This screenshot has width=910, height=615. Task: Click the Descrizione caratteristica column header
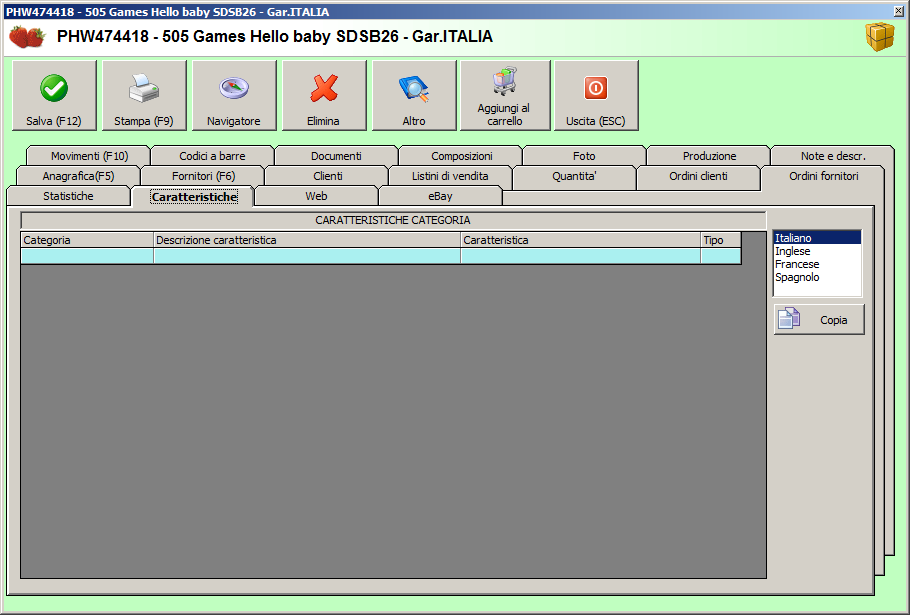pos(307,240)
